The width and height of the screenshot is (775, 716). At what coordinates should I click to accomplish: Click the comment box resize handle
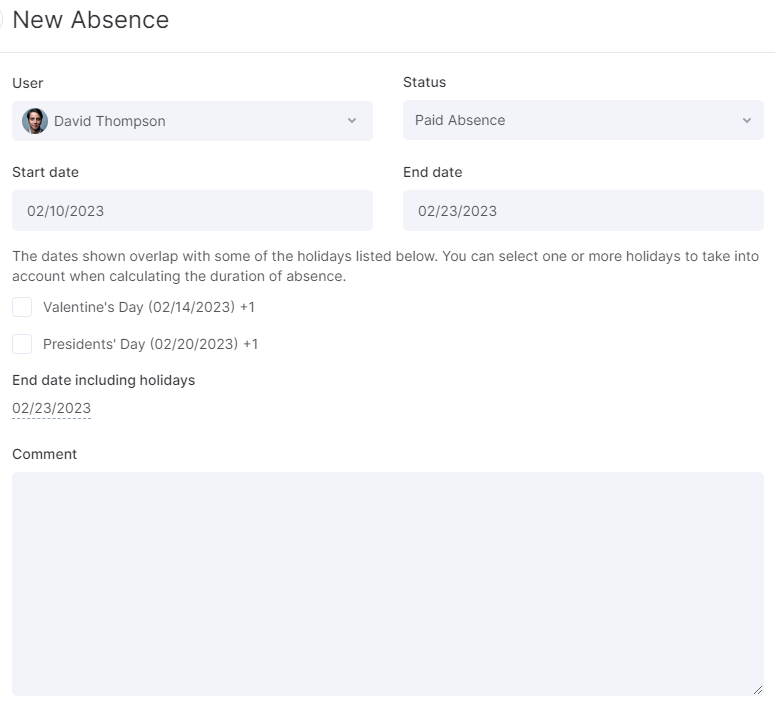click(x=758, y=690)
